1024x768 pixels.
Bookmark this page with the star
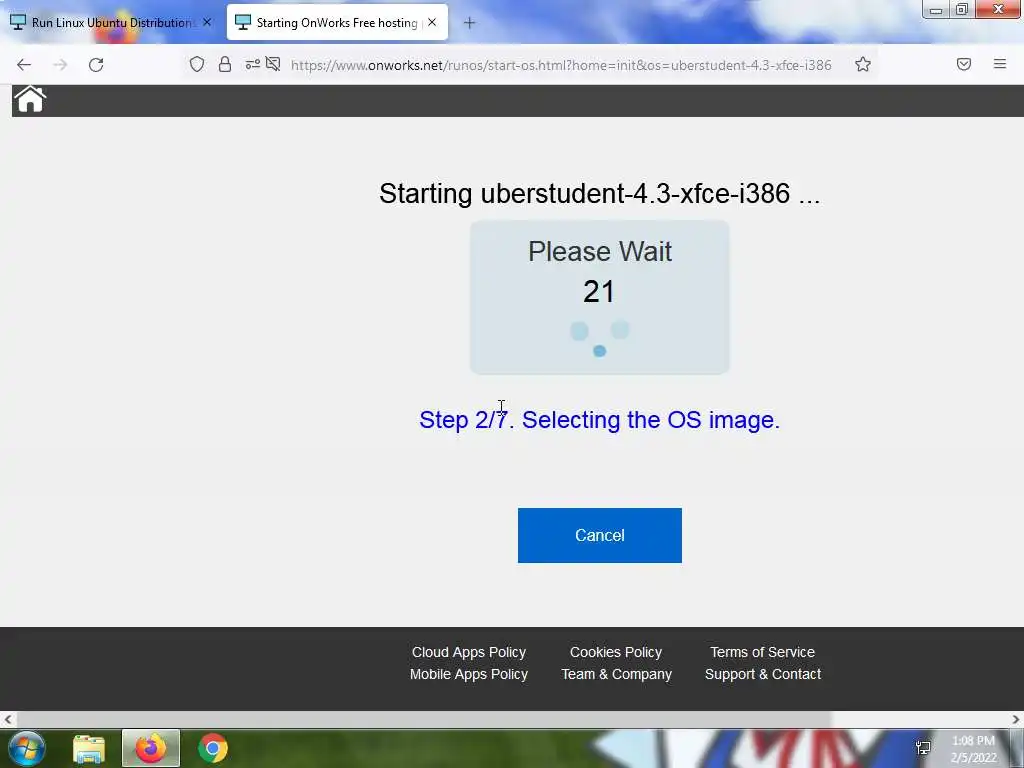pyautogui.click(x=863, y=64)
